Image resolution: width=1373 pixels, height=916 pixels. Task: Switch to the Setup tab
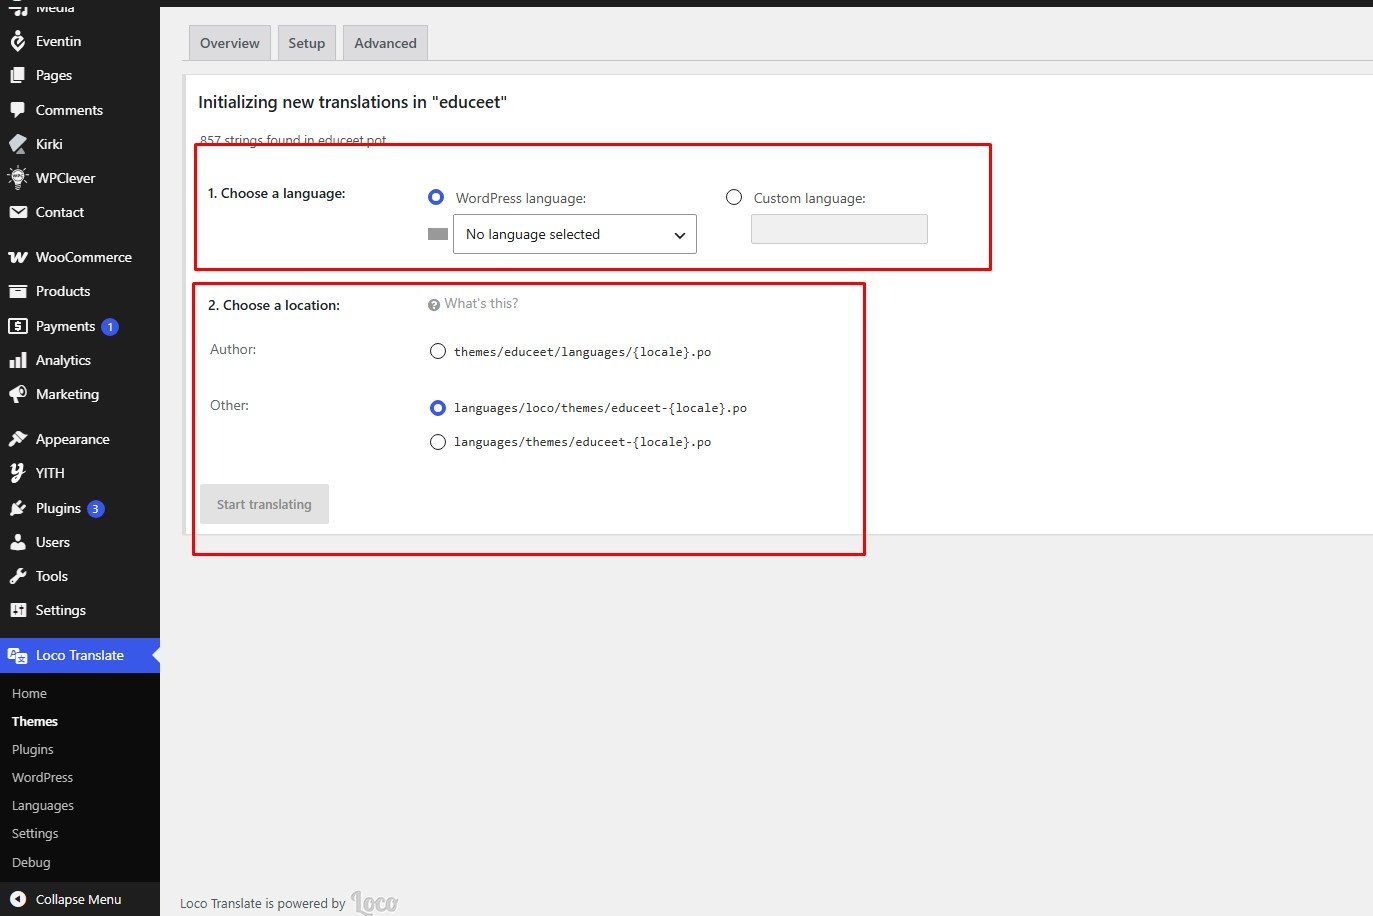point(306,43)
